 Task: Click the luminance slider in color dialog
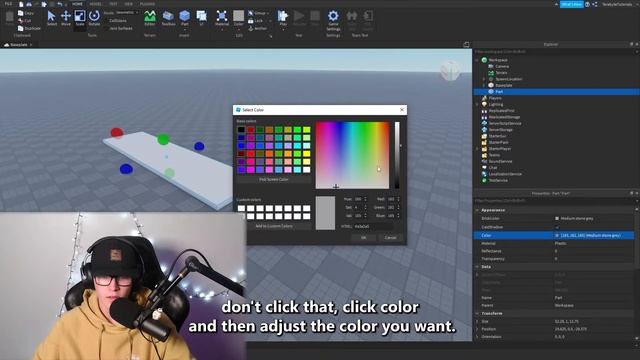point(397,155)
